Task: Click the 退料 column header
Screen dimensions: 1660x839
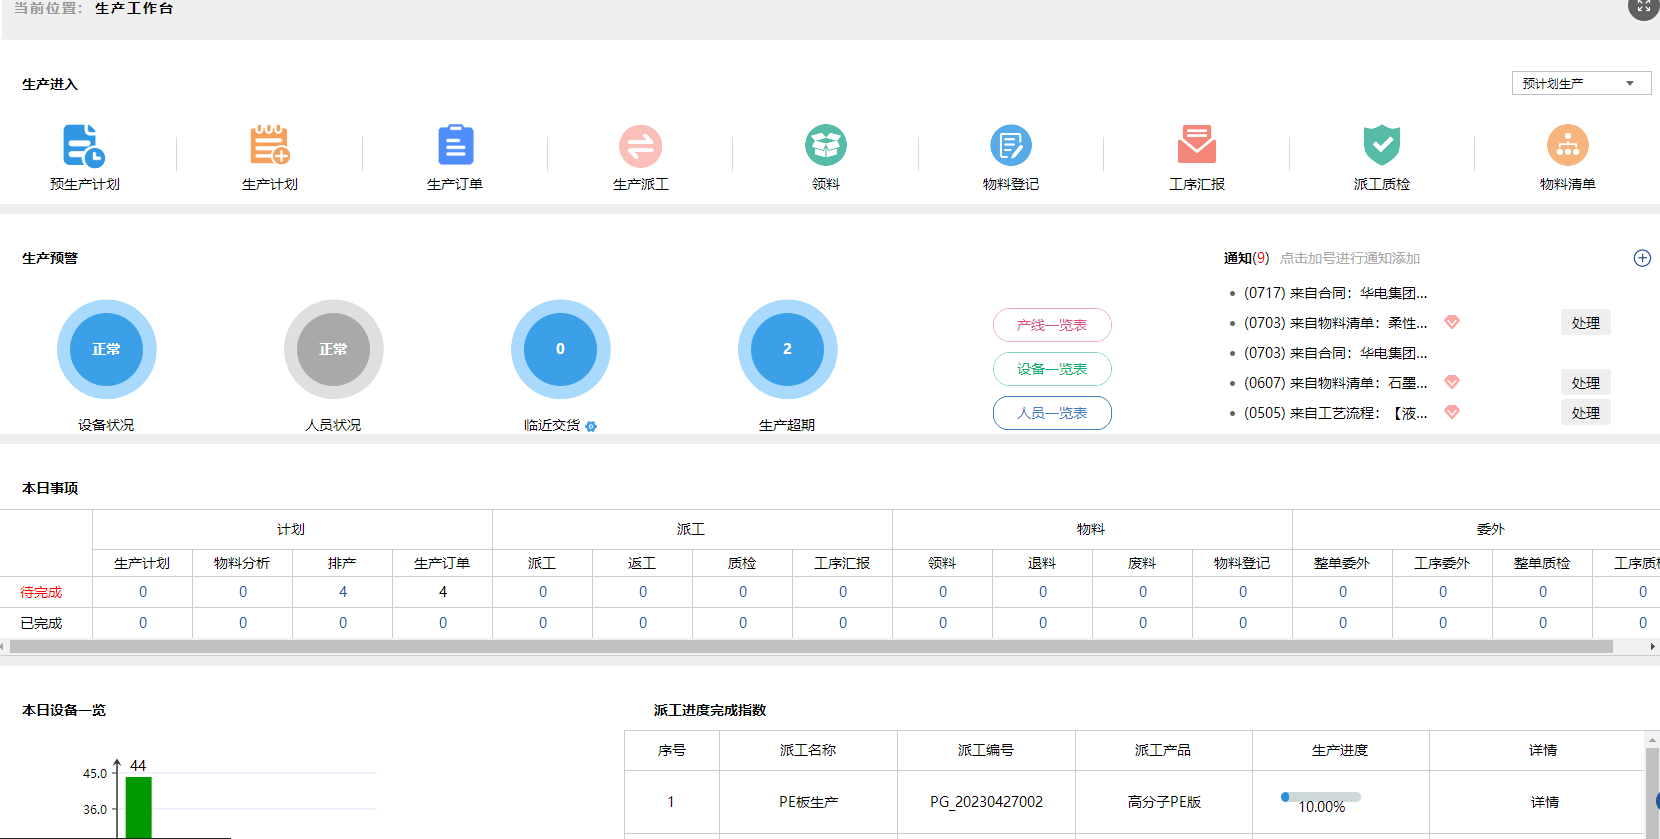Action: pyautogui.click(x=1042, y=563)
